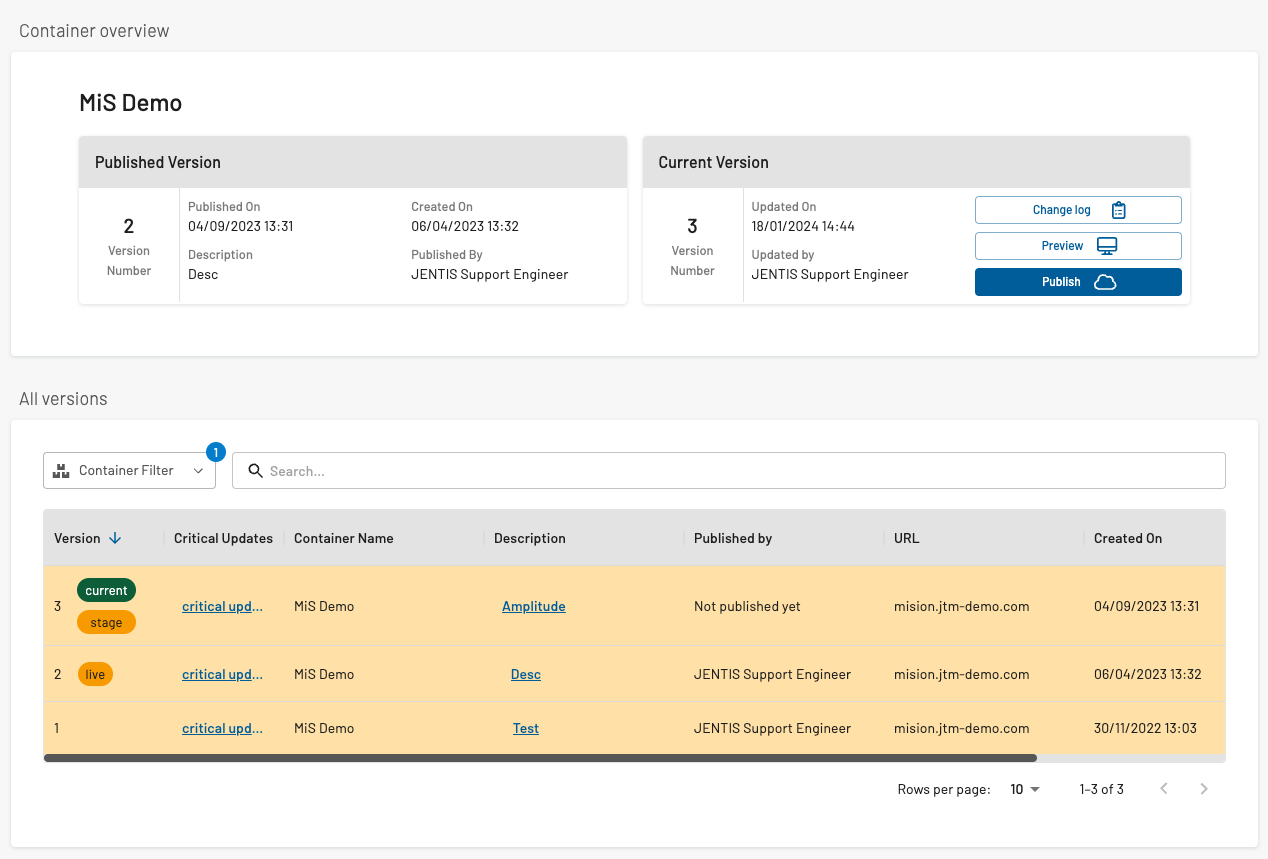Click the Version sort arrow icon

pyautogui.click(x=115, y=538)
